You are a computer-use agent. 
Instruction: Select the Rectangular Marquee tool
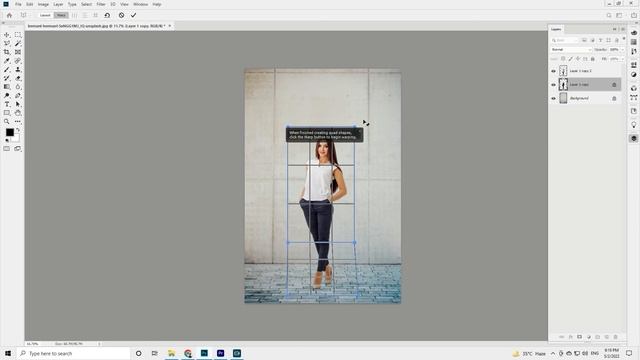pos(18,35)
